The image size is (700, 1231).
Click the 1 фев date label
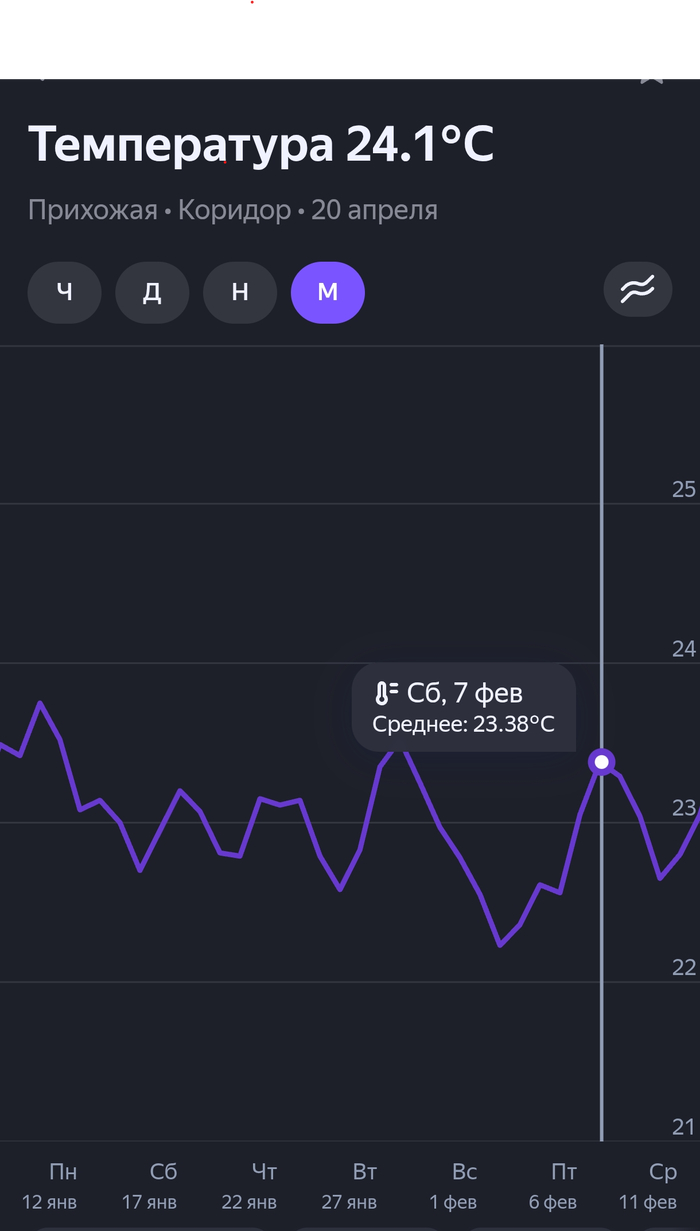point(453,1202)
